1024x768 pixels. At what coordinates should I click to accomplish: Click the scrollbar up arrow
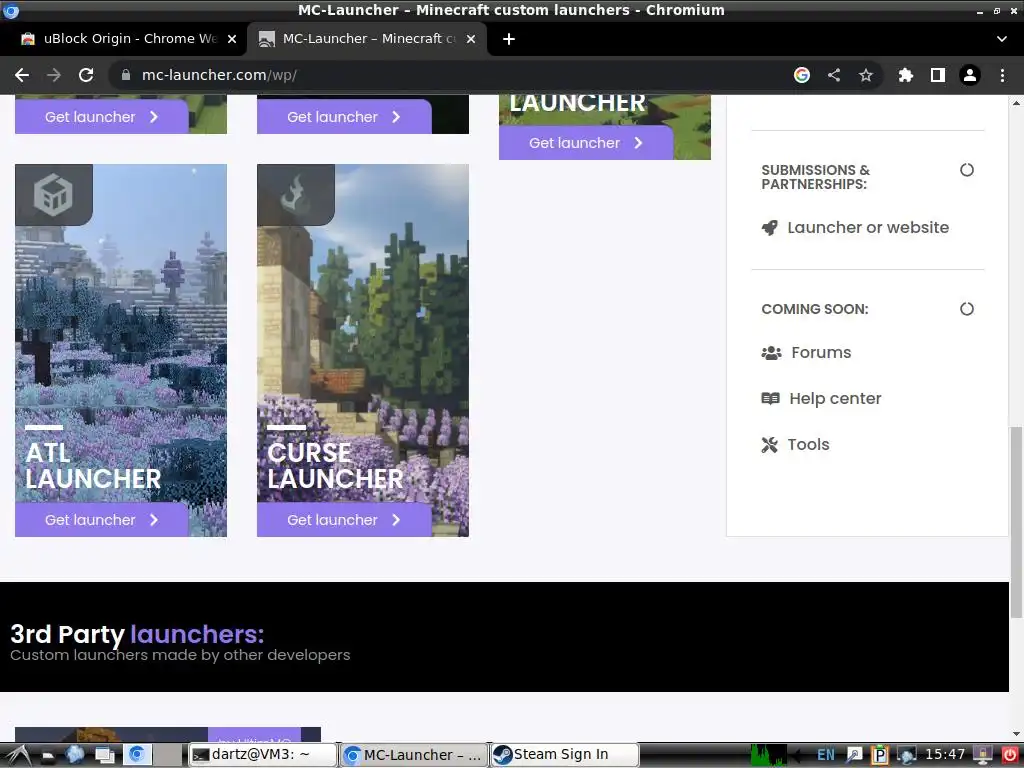1016,103
